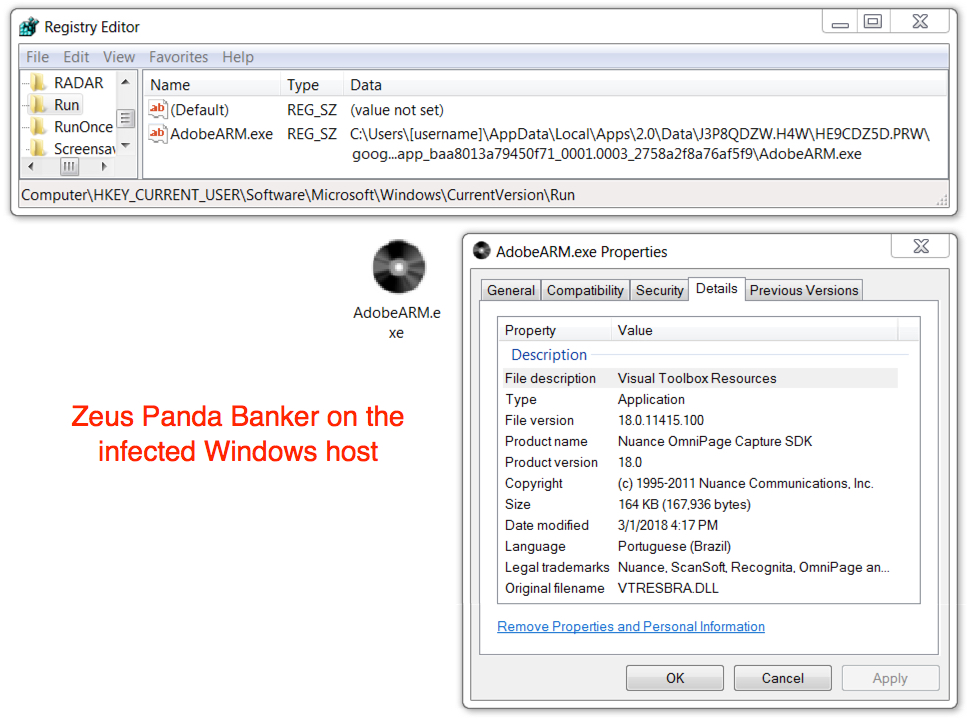Click the OK button

pos(675,678)
